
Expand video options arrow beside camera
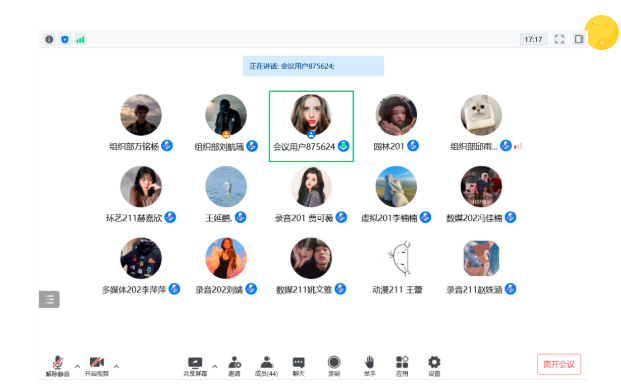116,366
